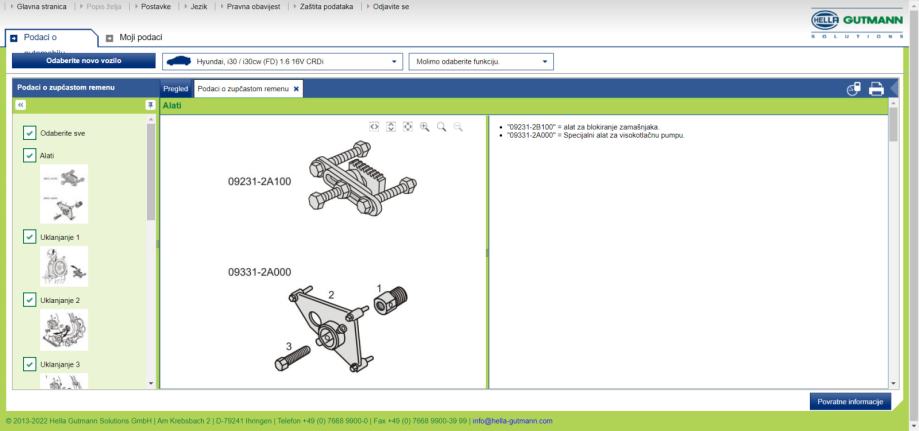Viewport: 919px width, 431px height.
Task: Fit image to width icon
Action: point(374,127)
